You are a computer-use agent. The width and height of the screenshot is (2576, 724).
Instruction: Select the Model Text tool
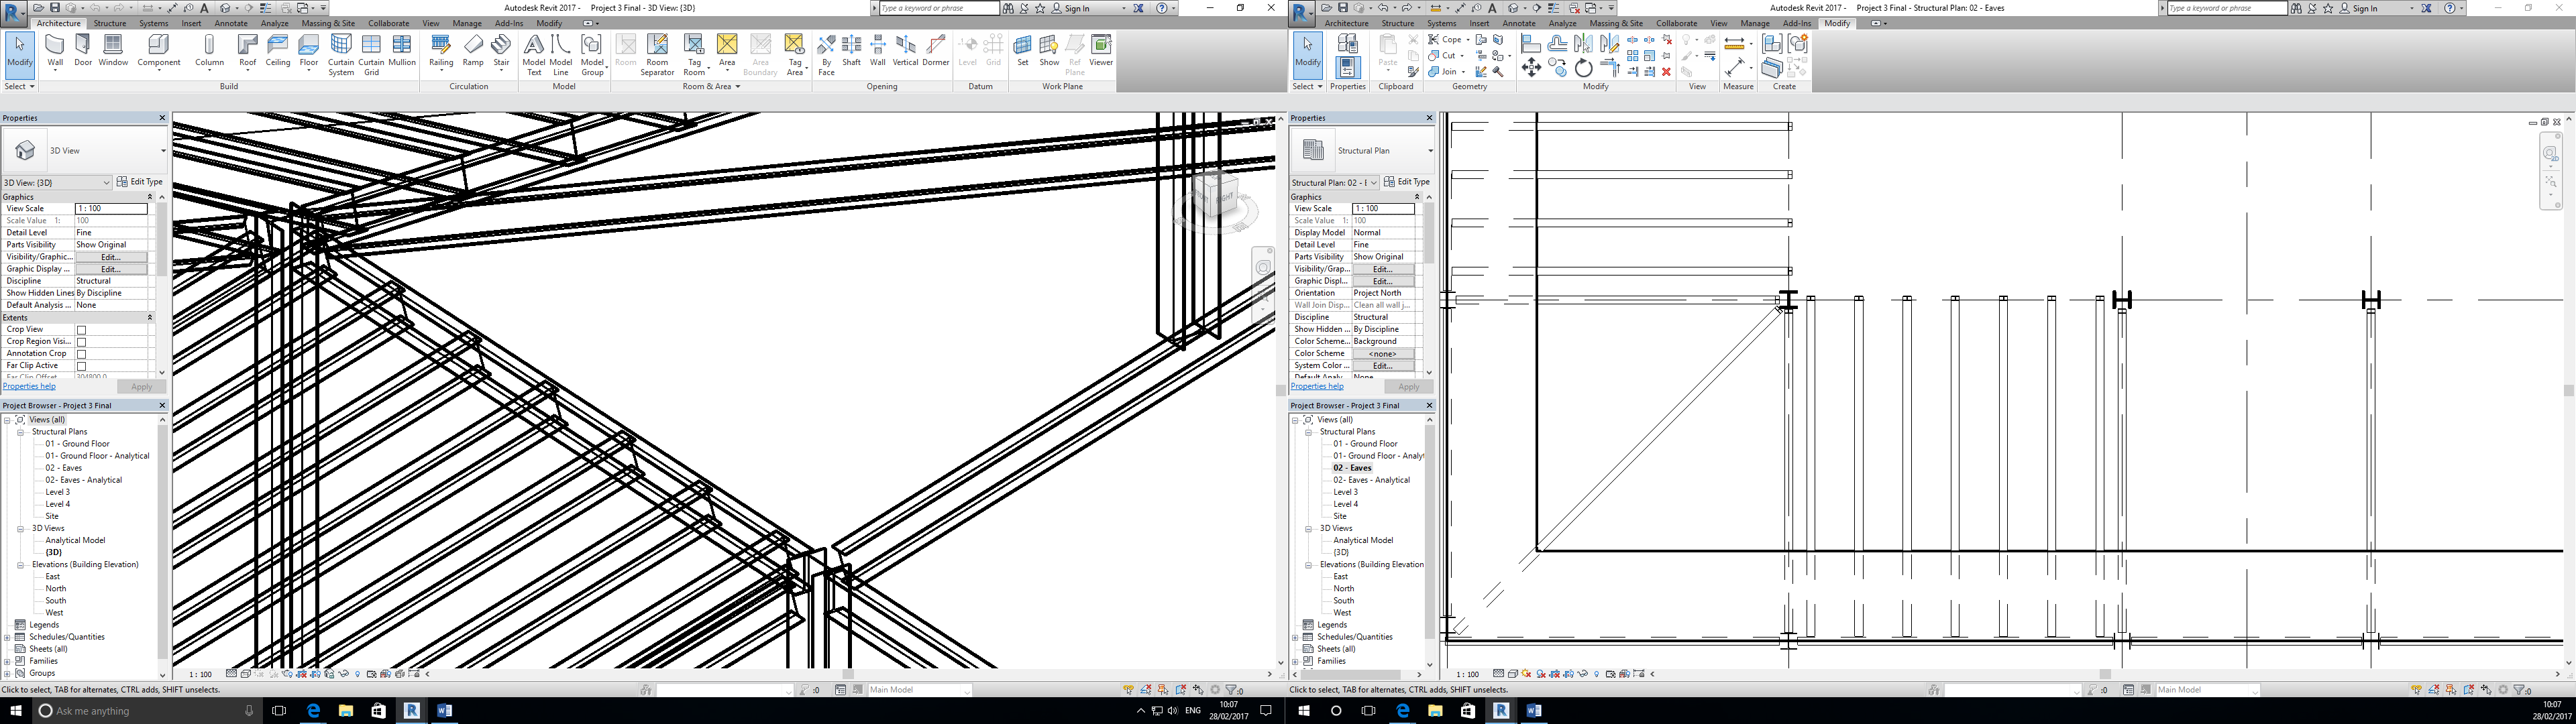coord(534,55)
